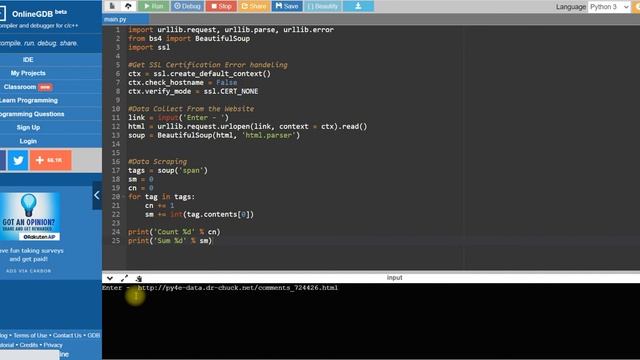Click the comment '#Data Collect From the Website'
640x360 pixels.
[x=191, y=109]
